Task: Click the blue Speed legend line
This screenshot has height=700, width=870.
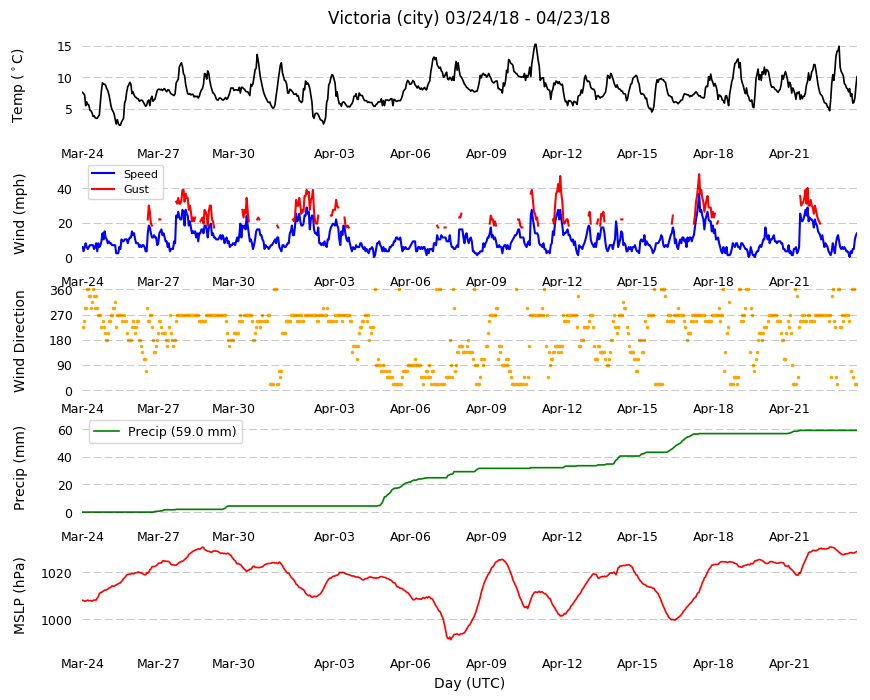Action: pyautogui.click(x=103, y=174)
